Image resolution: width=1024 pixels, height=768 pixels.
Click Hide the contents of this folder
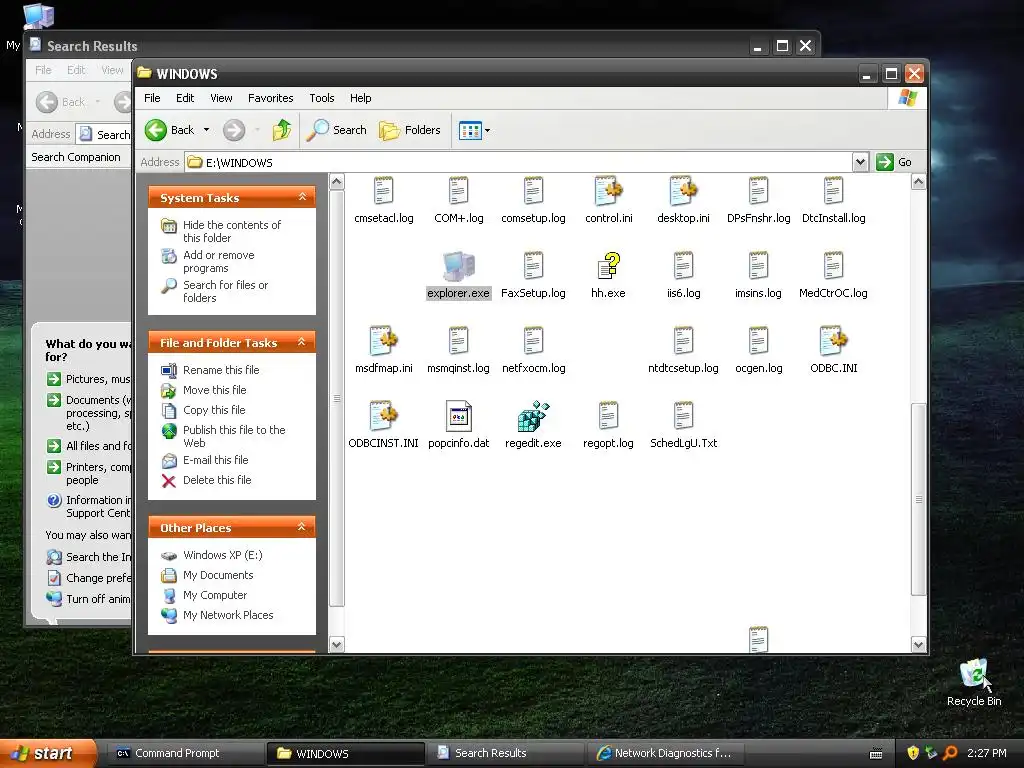click(x=231, y=231)
